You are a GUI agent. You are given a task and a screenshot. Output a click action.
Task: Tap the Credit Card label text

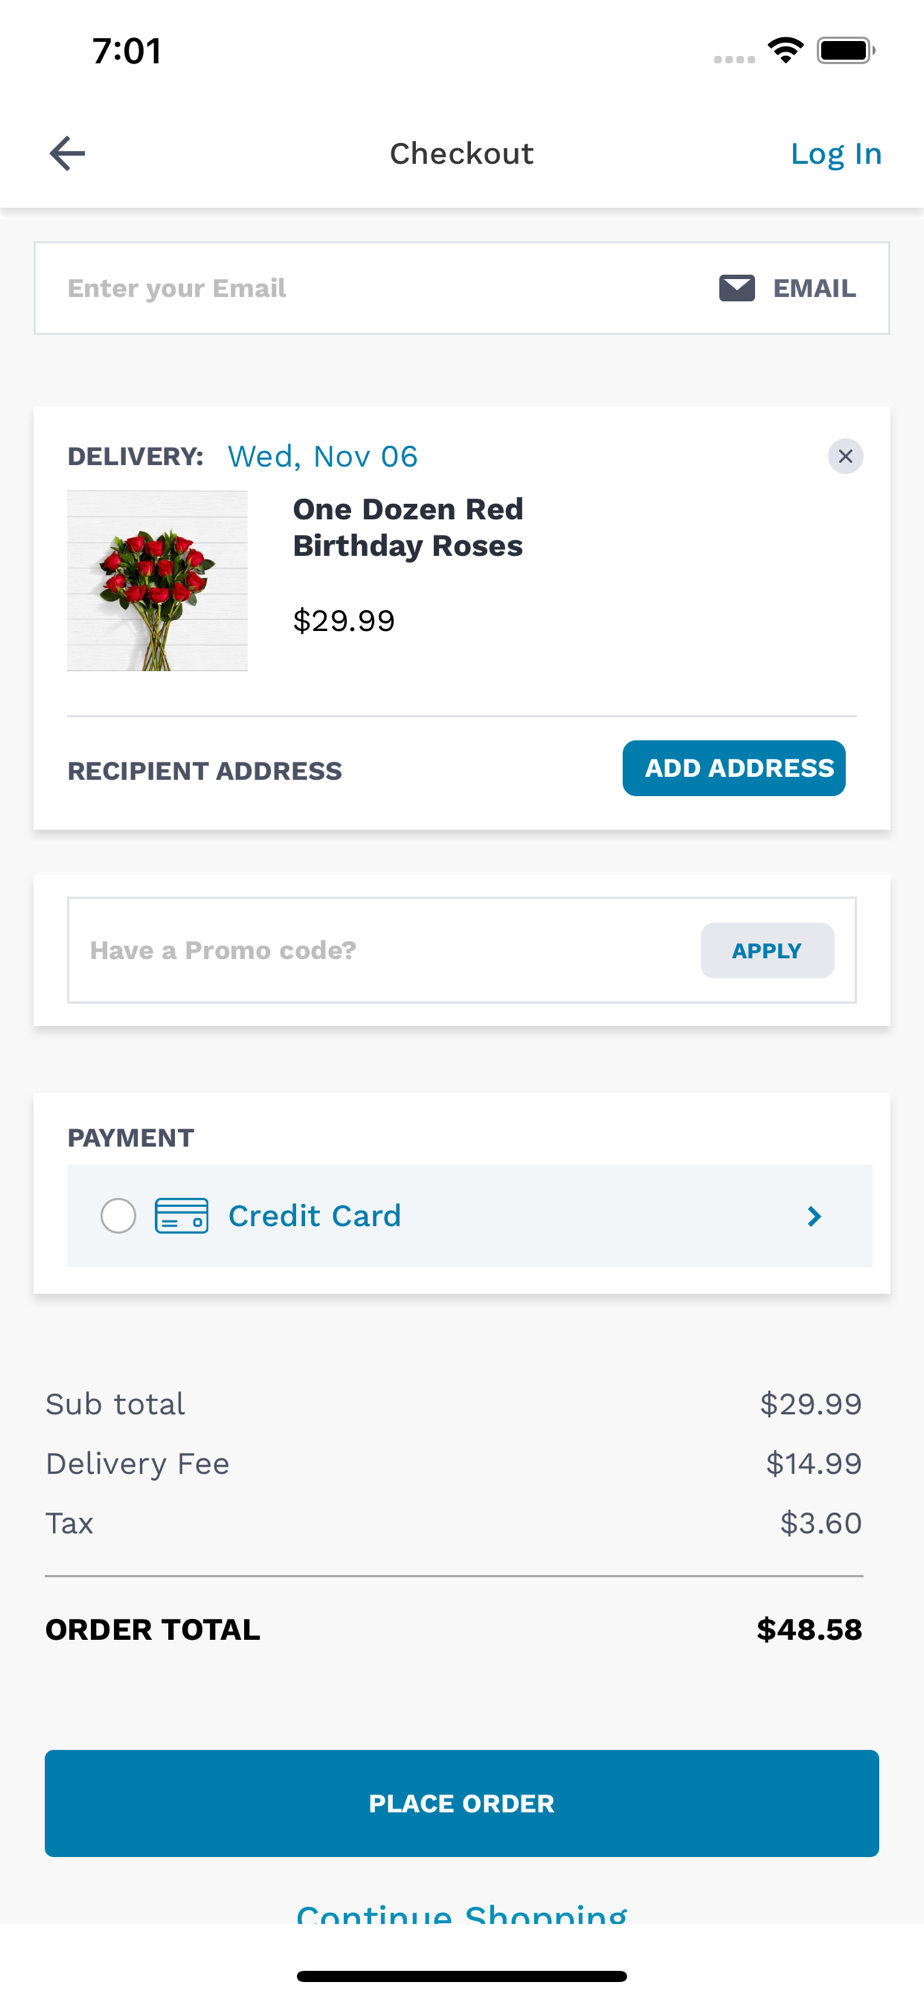point(314,1216)
